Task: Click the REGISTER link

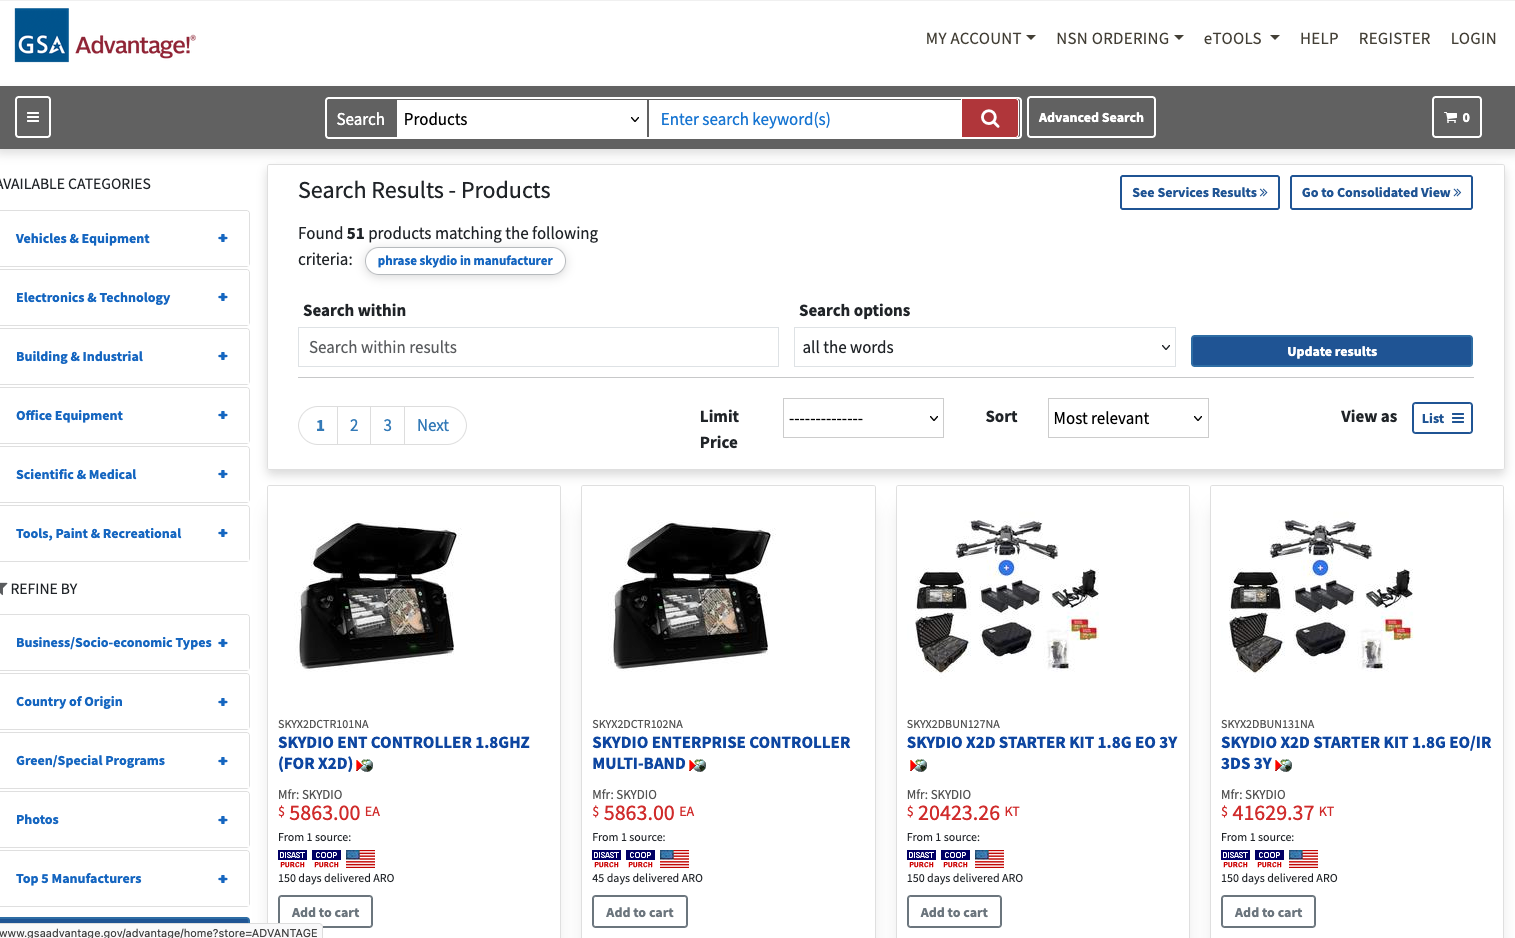Action: coord(1394,38)
